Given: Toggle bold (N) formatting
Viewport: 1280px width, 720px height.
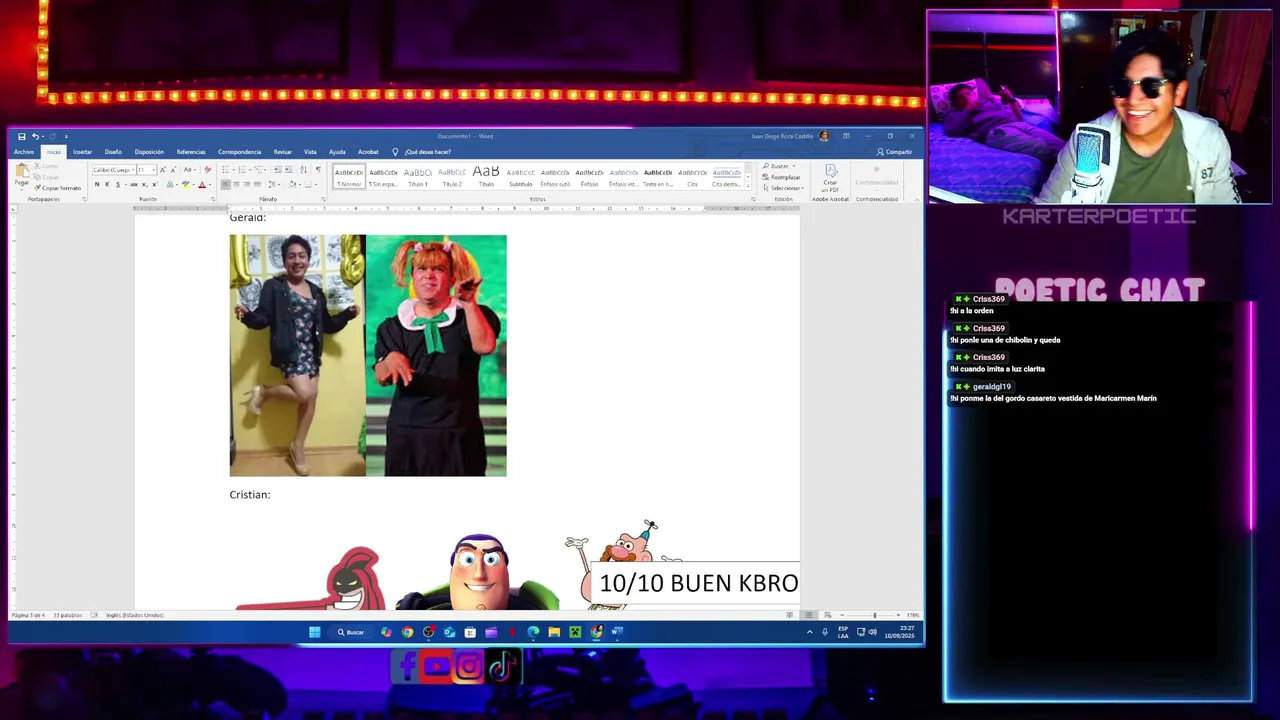Looking at the screenshot, I should 97,184.
